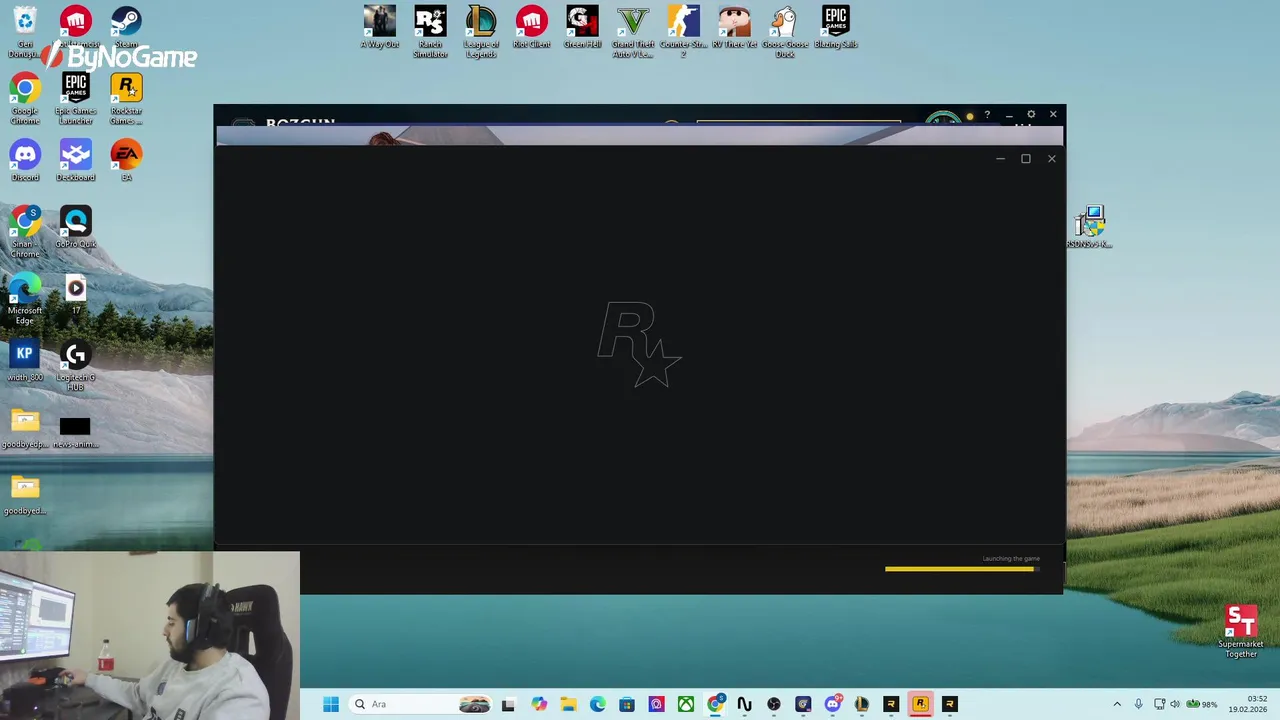
Task: Open microphone tray icon settings
Action: point(1138,704)
